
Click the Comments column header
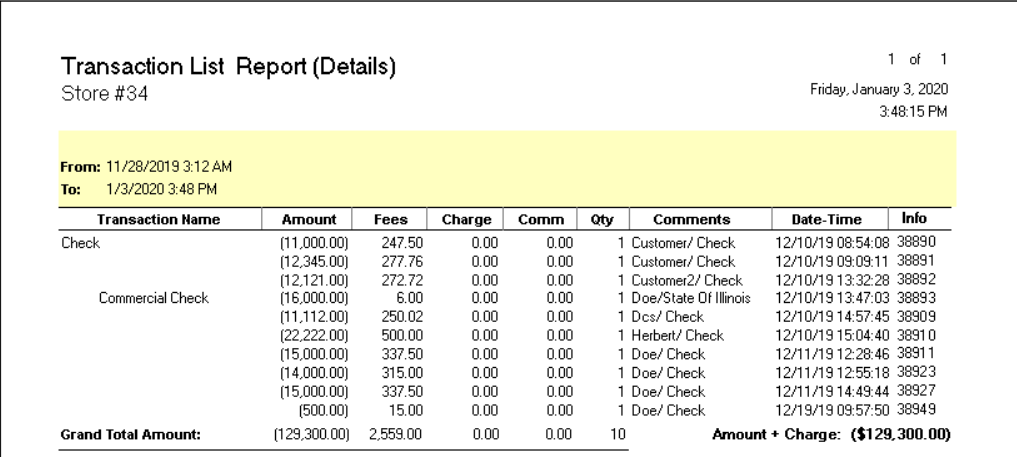[691, 220]
